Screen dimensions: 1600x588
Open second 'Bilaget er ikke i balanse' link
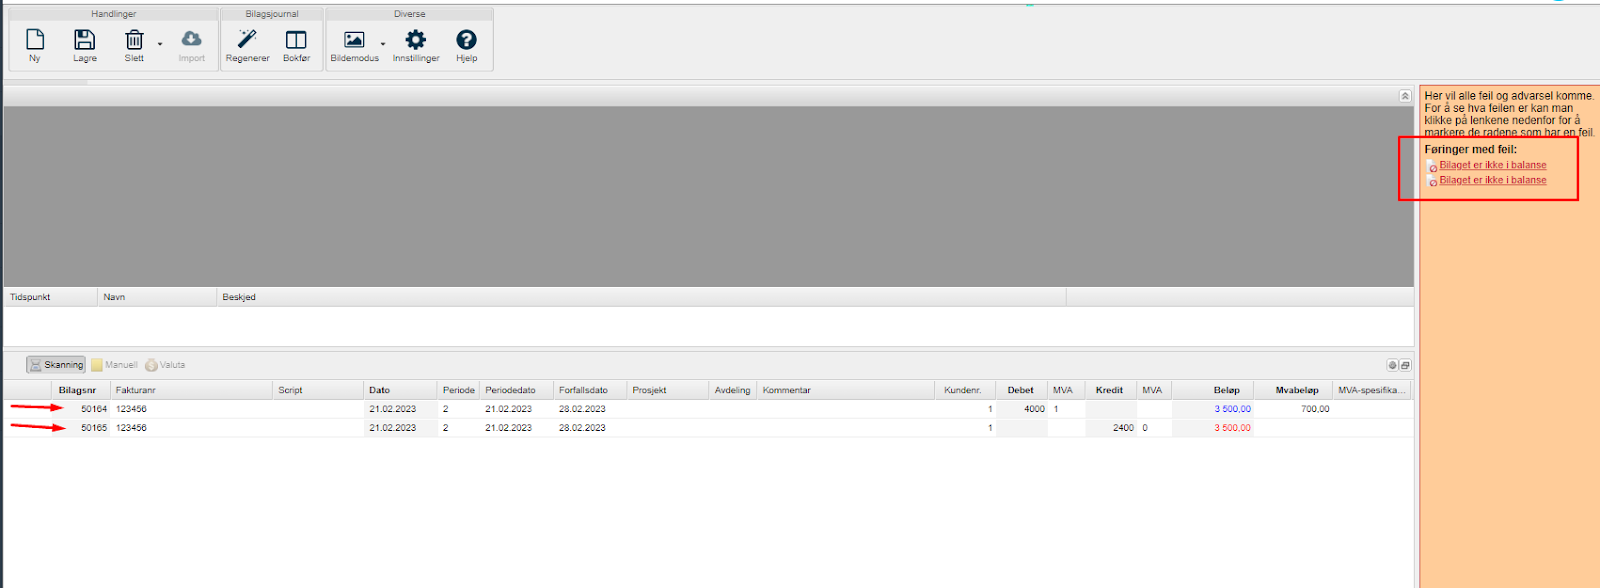[1492, 180]
